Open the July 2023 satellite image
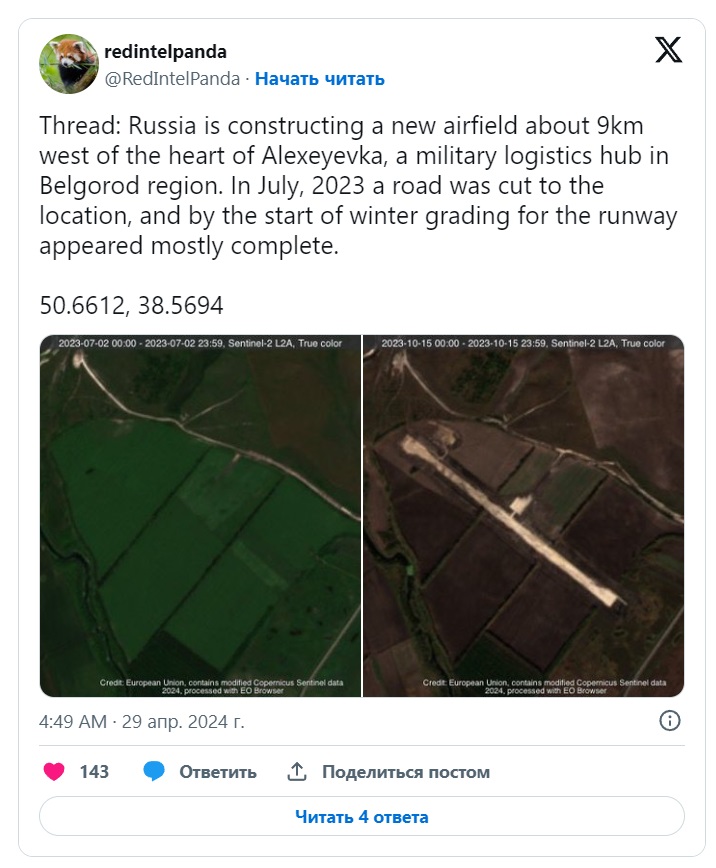The height and width of the screenshot is (868, 716). pyautogui.click(x=200, y=516)
